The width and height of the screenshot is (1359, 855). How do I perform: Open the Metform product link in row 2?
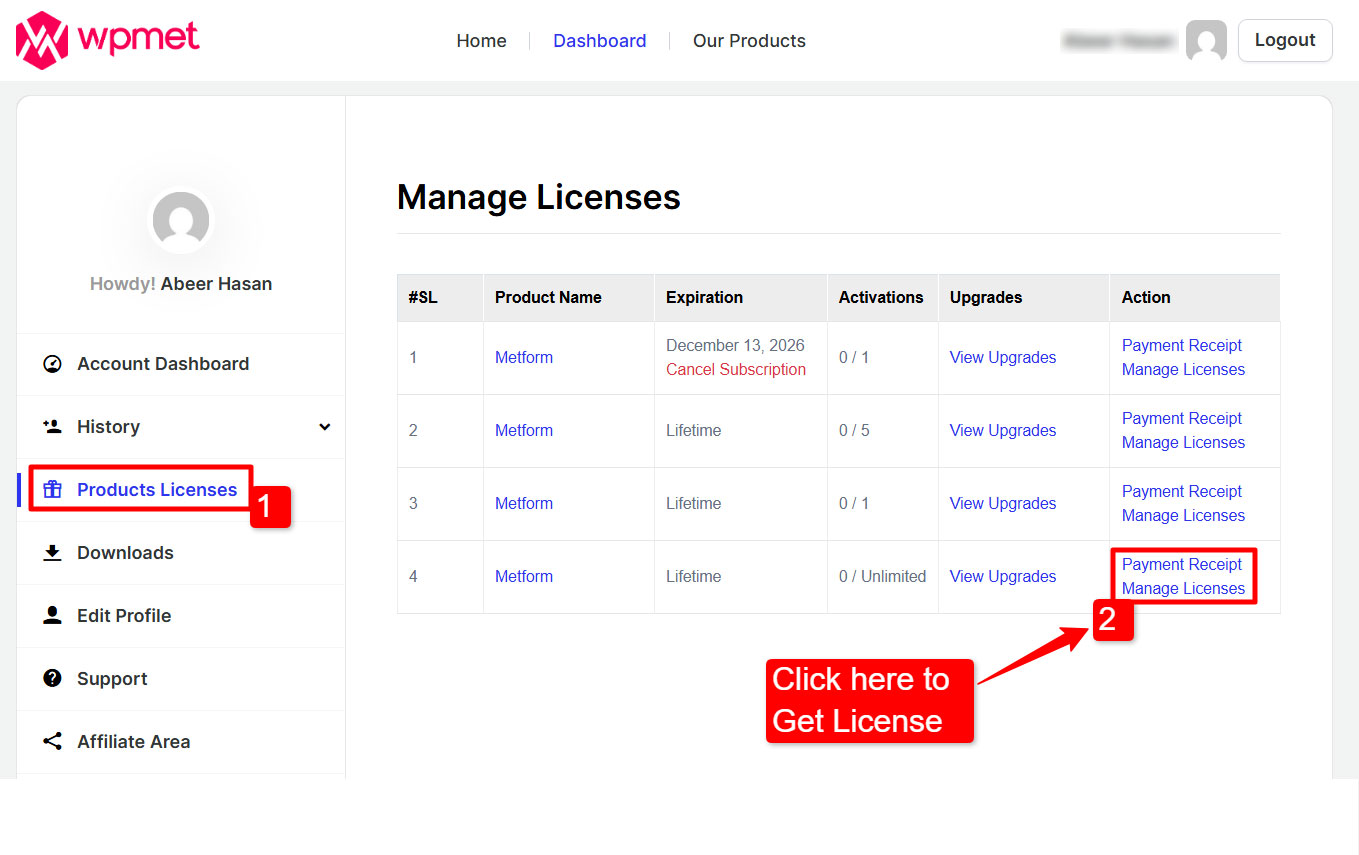coord(523,430)
